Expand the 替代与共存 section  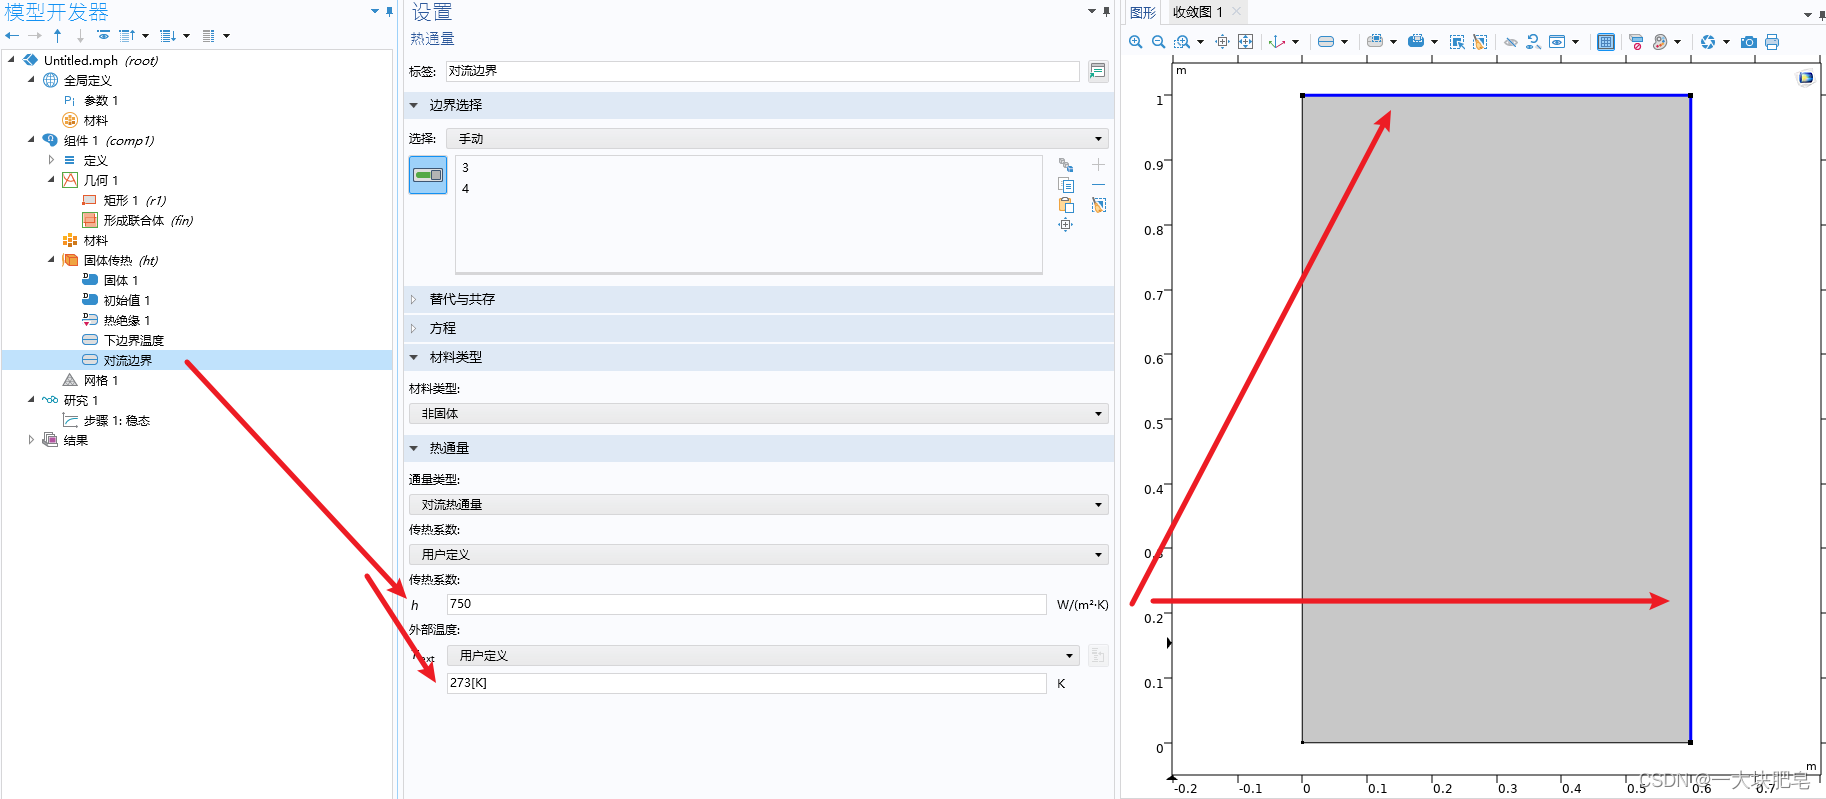(414, 299)
